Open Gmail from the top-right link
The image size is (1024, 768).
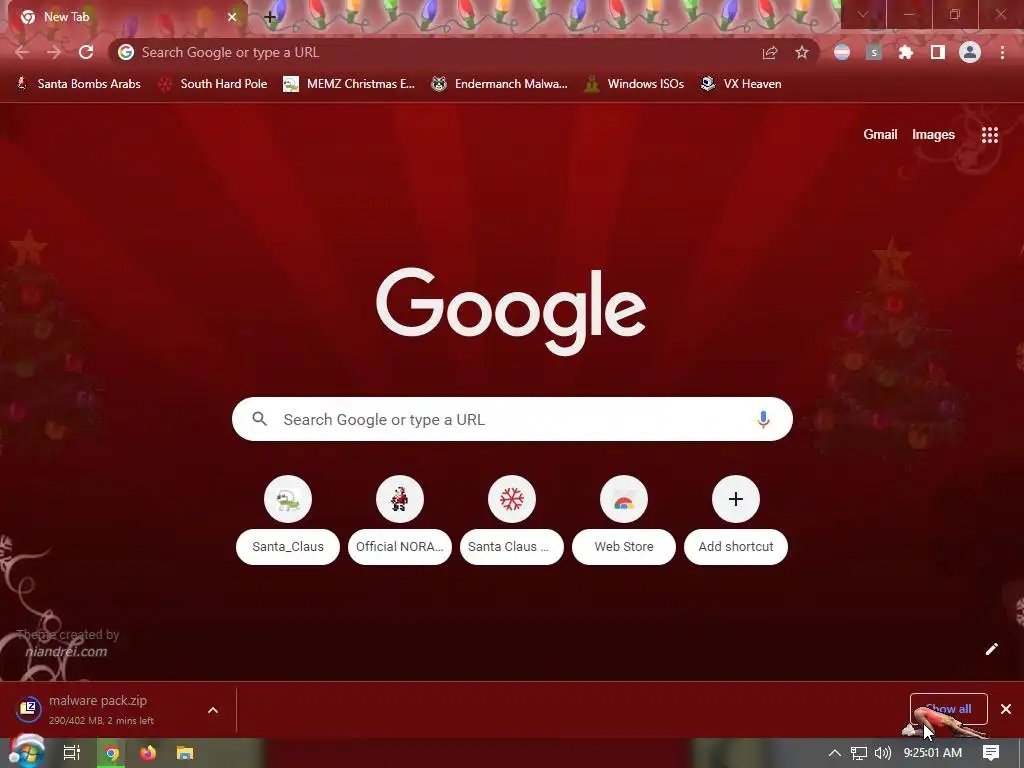coord(880,135)
